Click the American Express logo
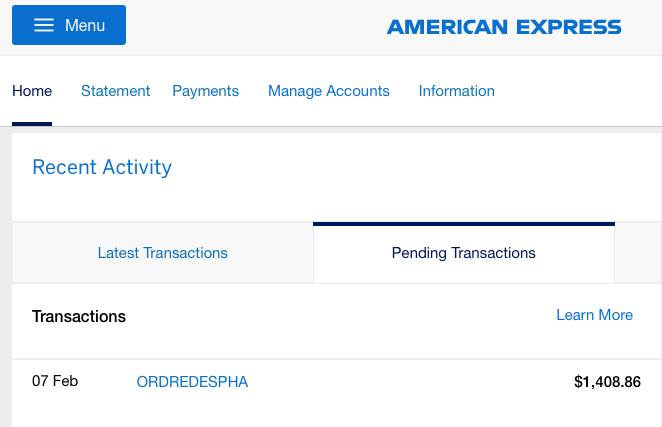 pos(503,27)
